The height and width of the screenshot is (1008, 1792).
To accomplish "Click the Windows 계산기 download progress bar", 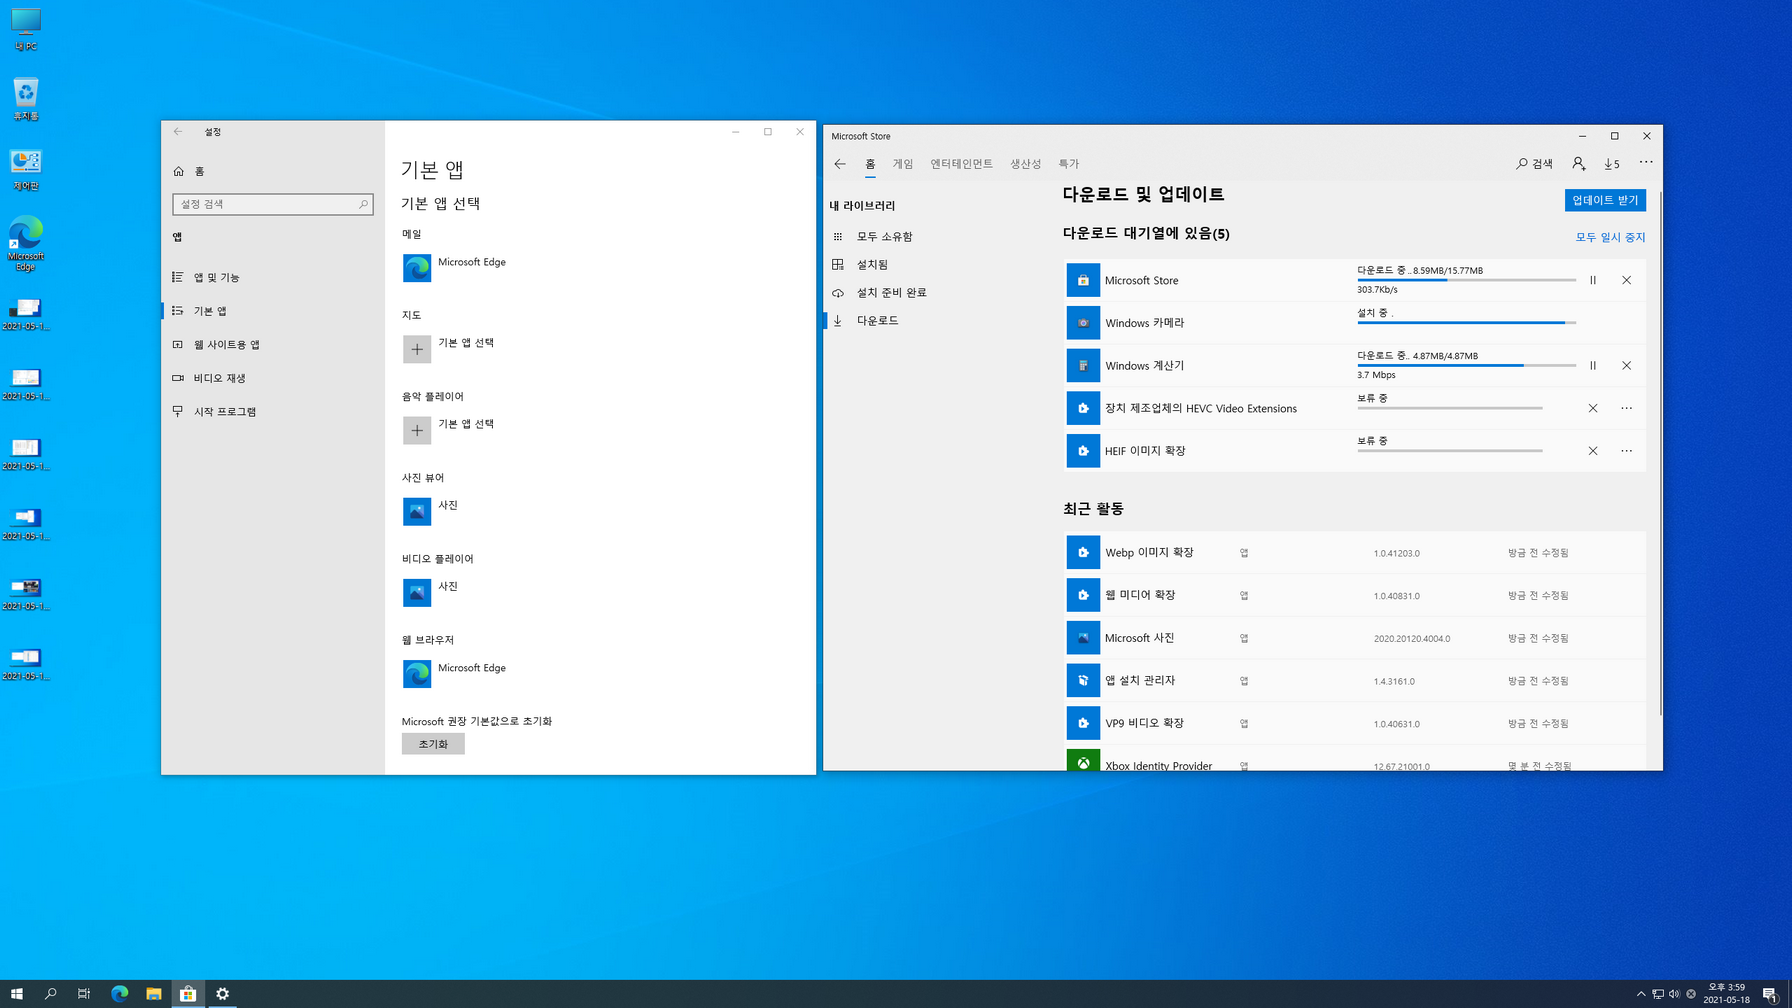I will point(1466,366).
